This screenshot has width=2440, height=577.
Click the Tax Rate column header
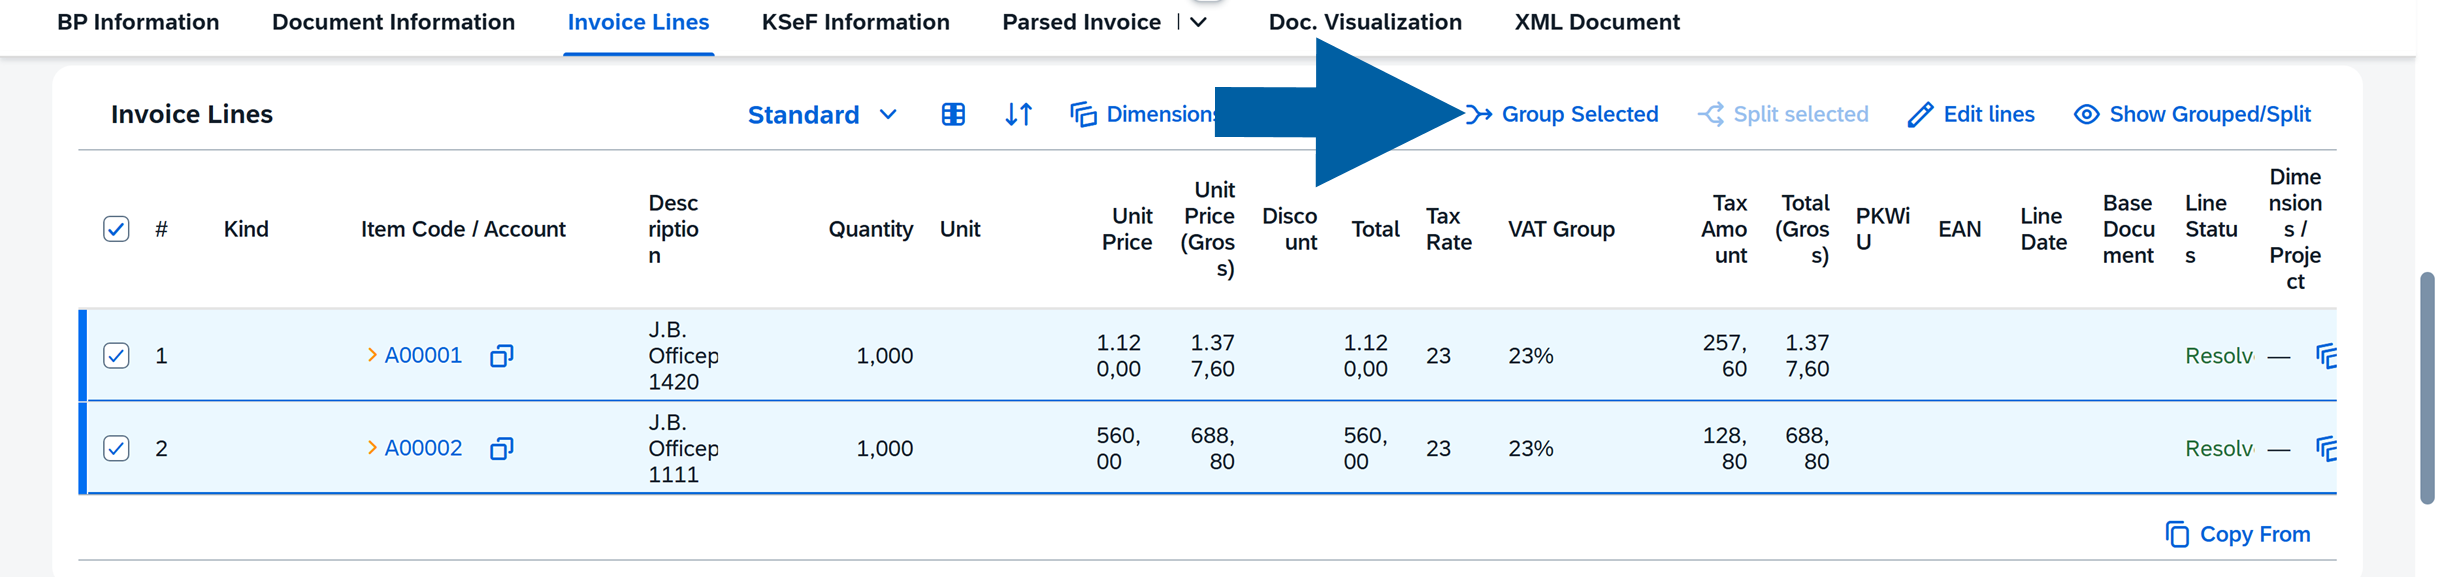click(1448, 230)
